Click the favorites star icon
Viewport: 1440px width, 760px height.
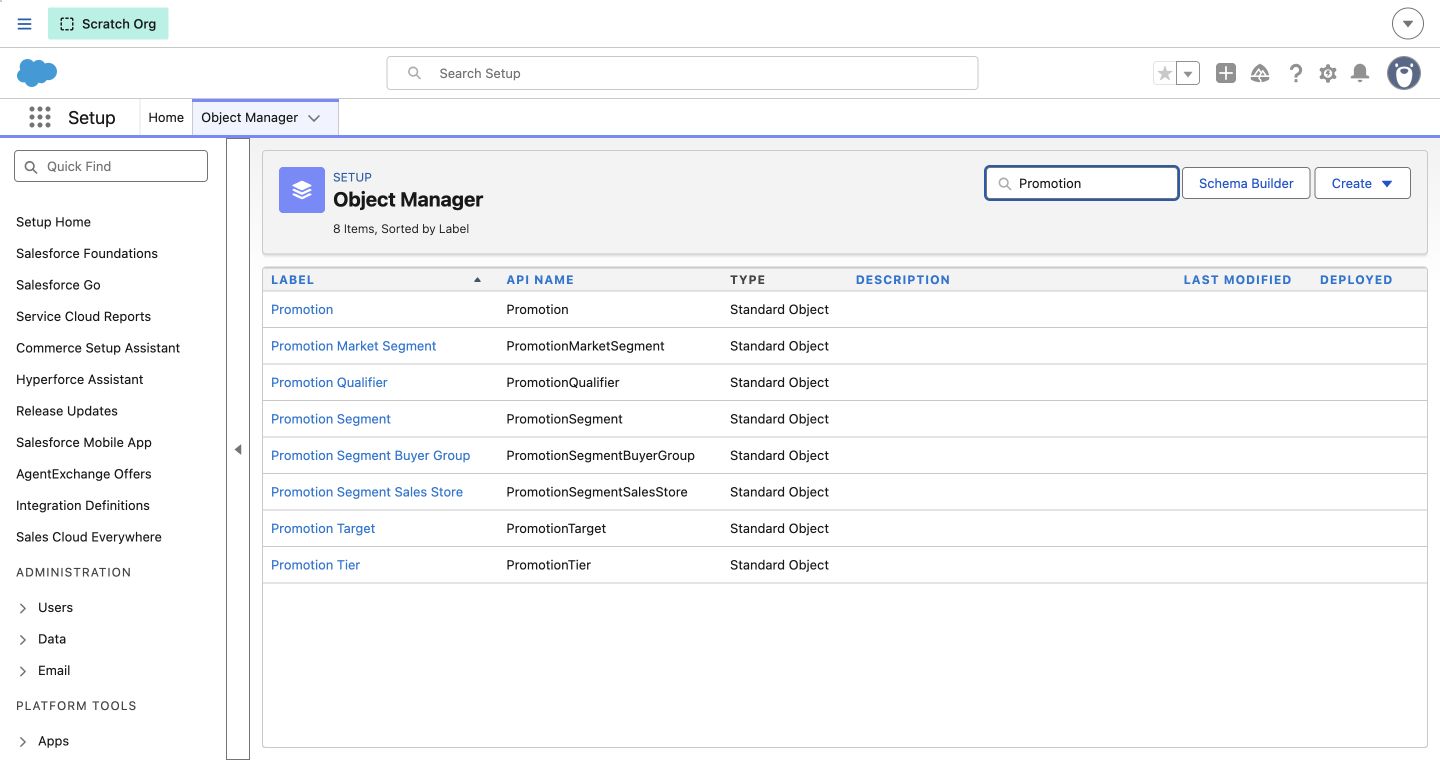1164,73
